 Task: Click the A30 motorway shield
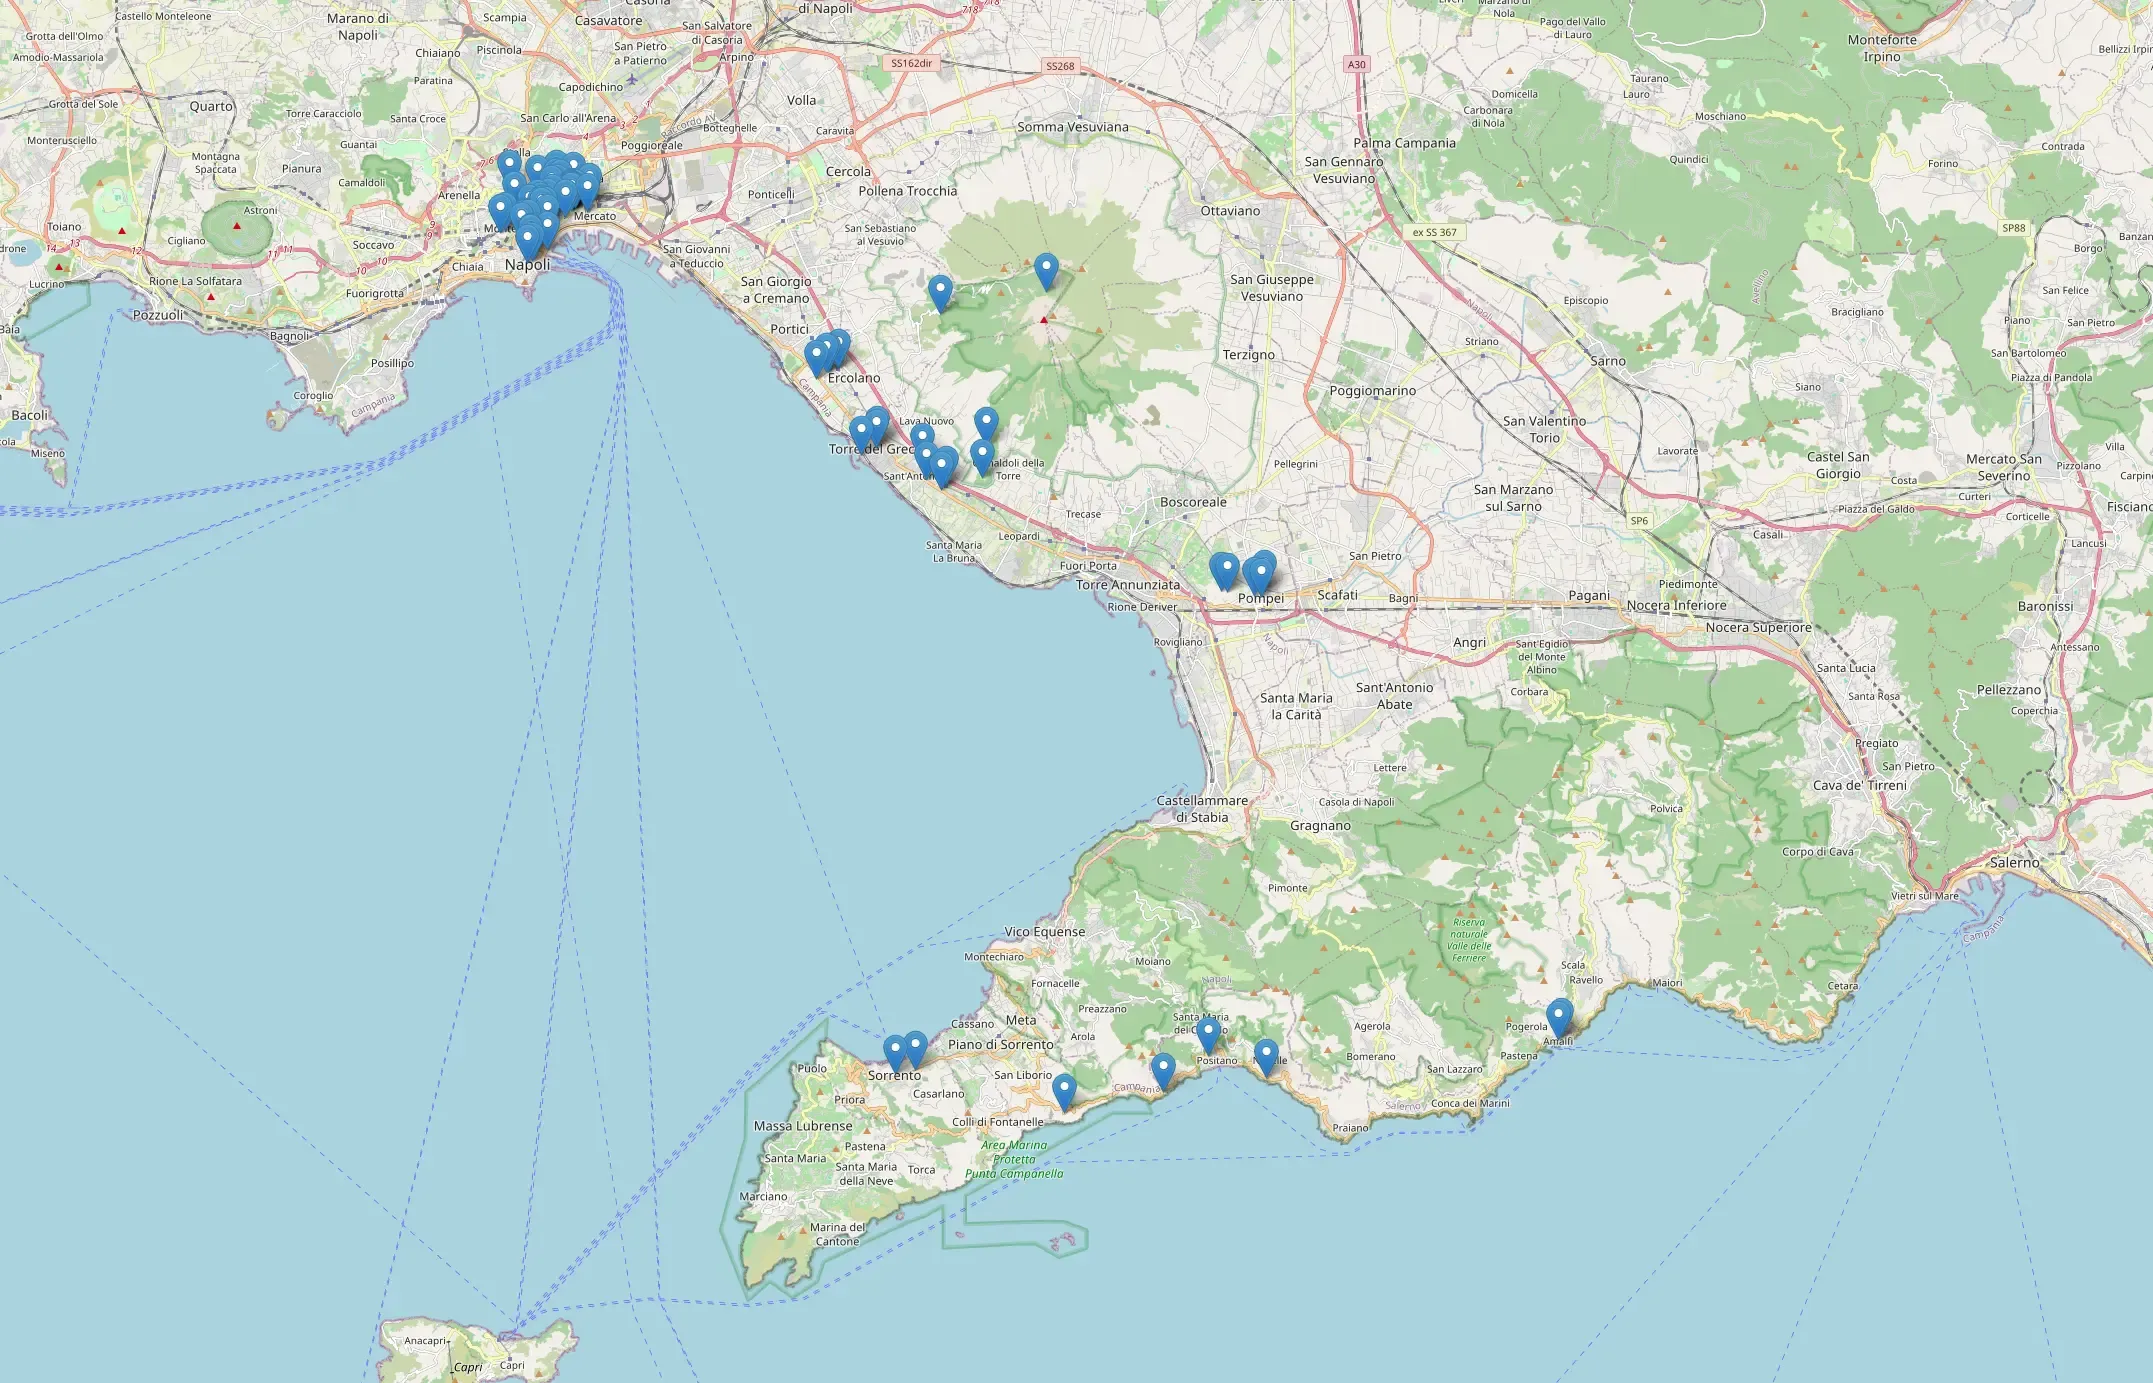tap(1356, 64)
